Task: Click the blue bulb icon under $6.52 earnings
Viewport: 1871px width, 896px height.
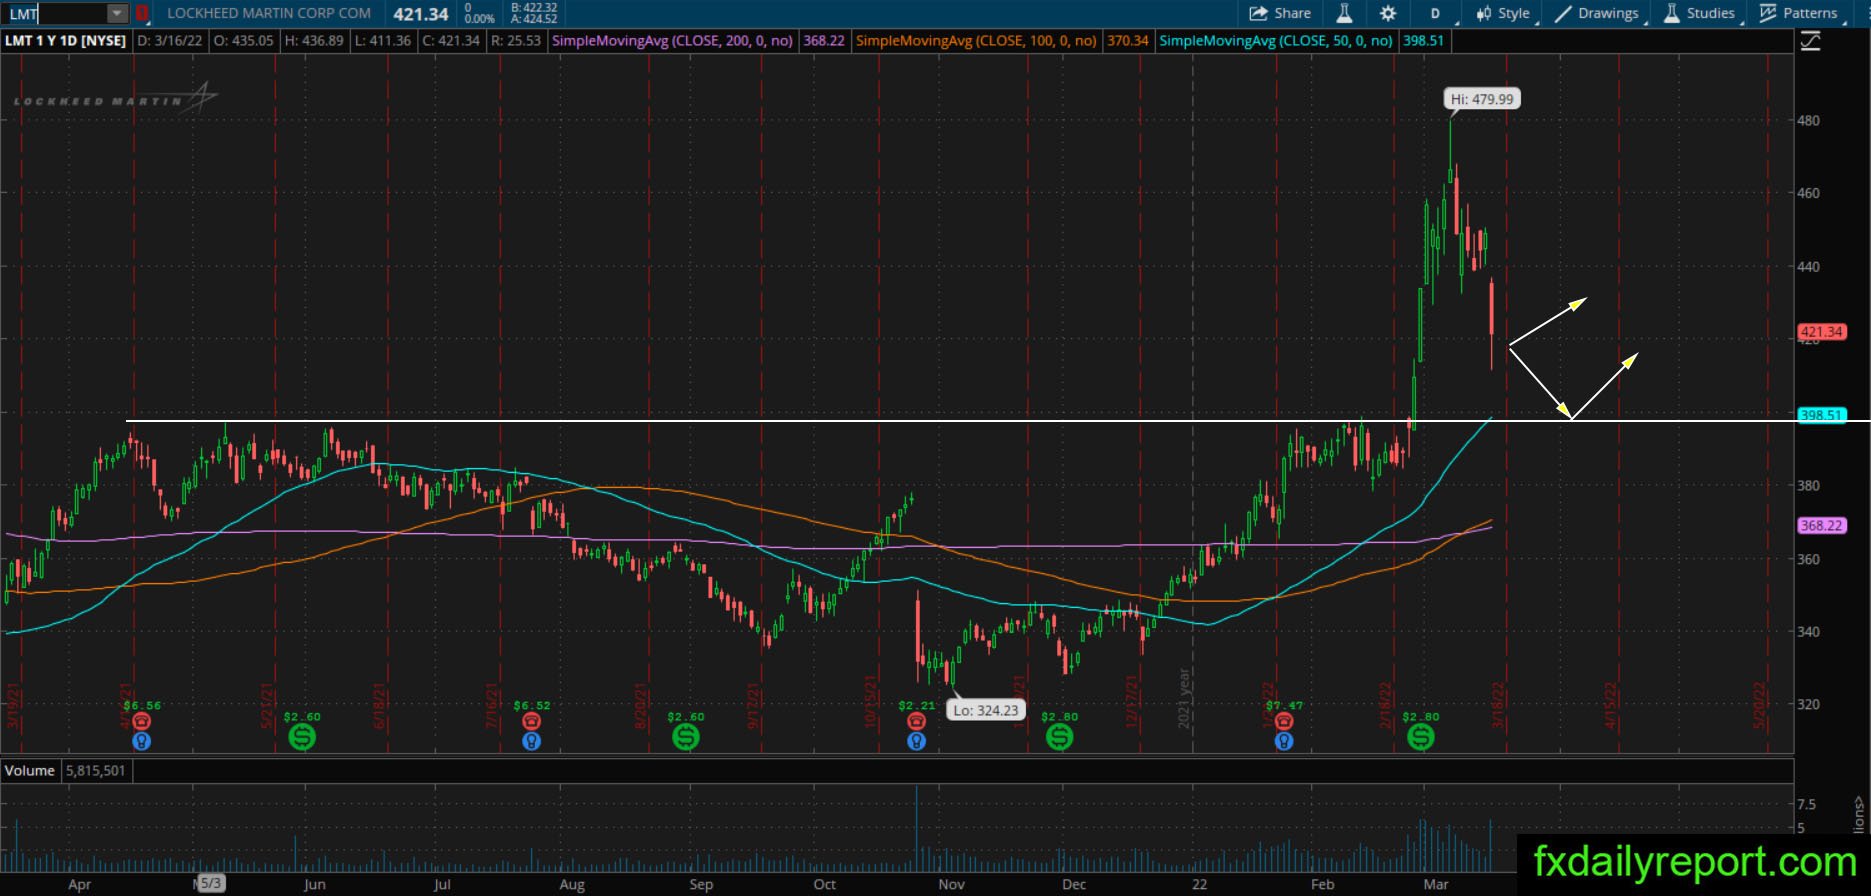Action: (x=531, y=741)
